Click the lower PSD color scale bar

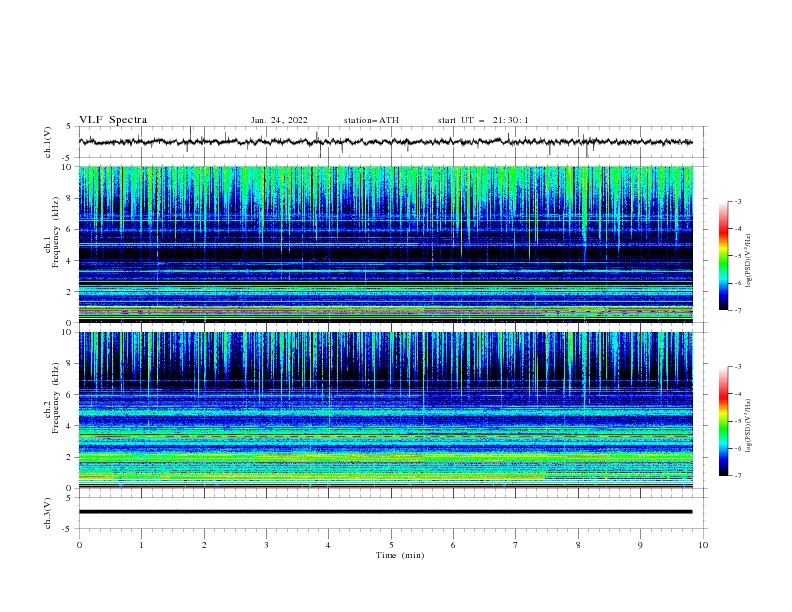tap(723, 421)
